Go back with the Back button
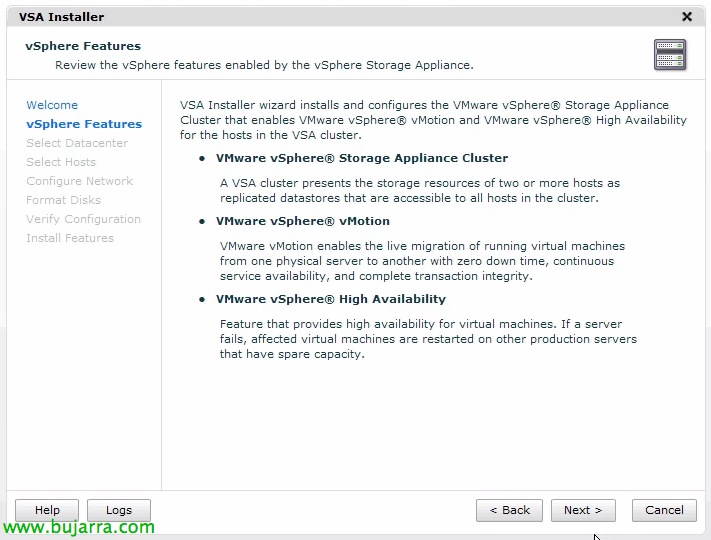 509,510
